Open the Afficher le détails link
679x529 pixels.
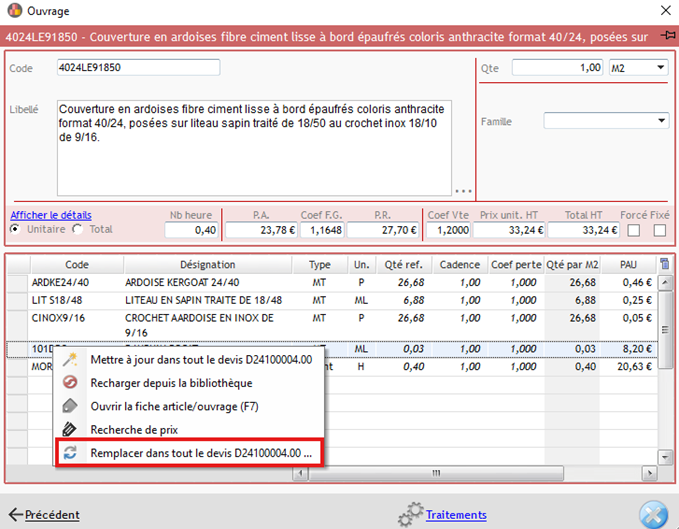pyautogui.click(x=51, y=215)
